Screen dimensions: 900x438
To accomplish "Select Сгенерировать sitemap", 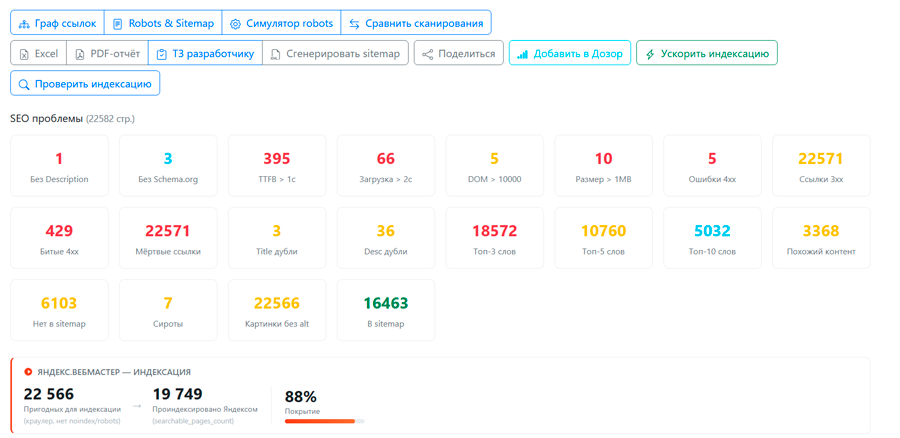I will click(336, 54).
